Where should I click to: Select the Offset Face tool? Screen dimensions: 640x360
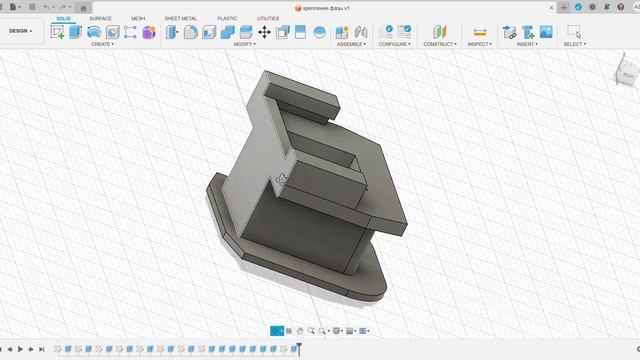(x=246, y=32)
